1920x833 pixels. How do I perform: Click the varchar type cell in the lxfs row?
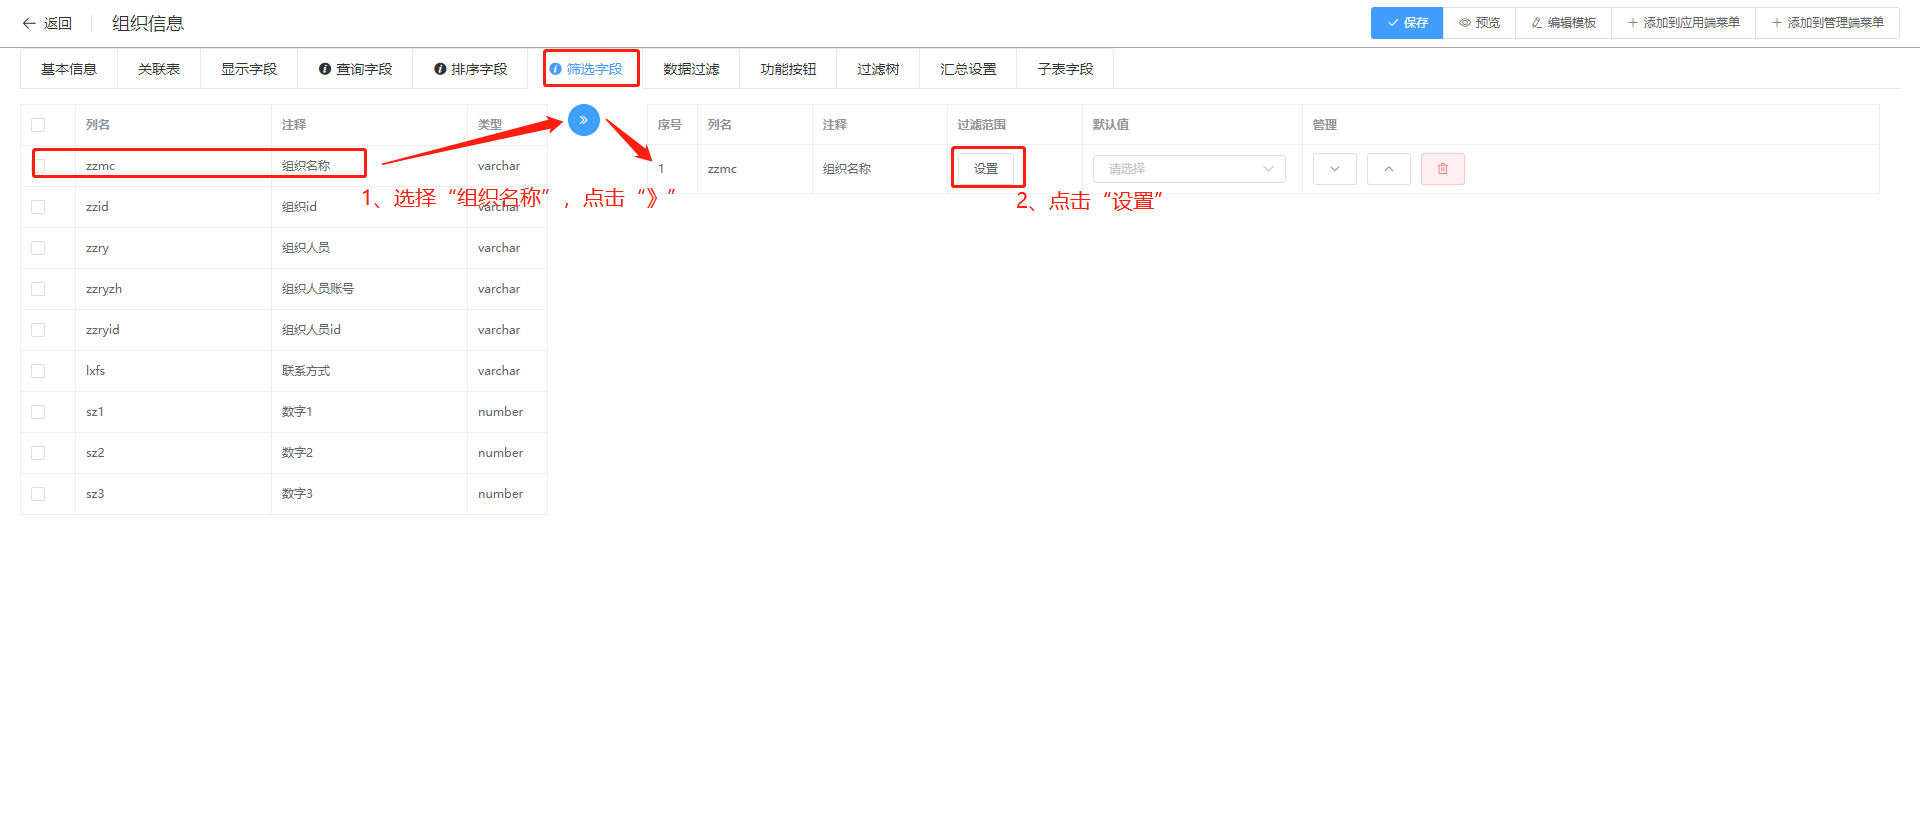[507, 371]
